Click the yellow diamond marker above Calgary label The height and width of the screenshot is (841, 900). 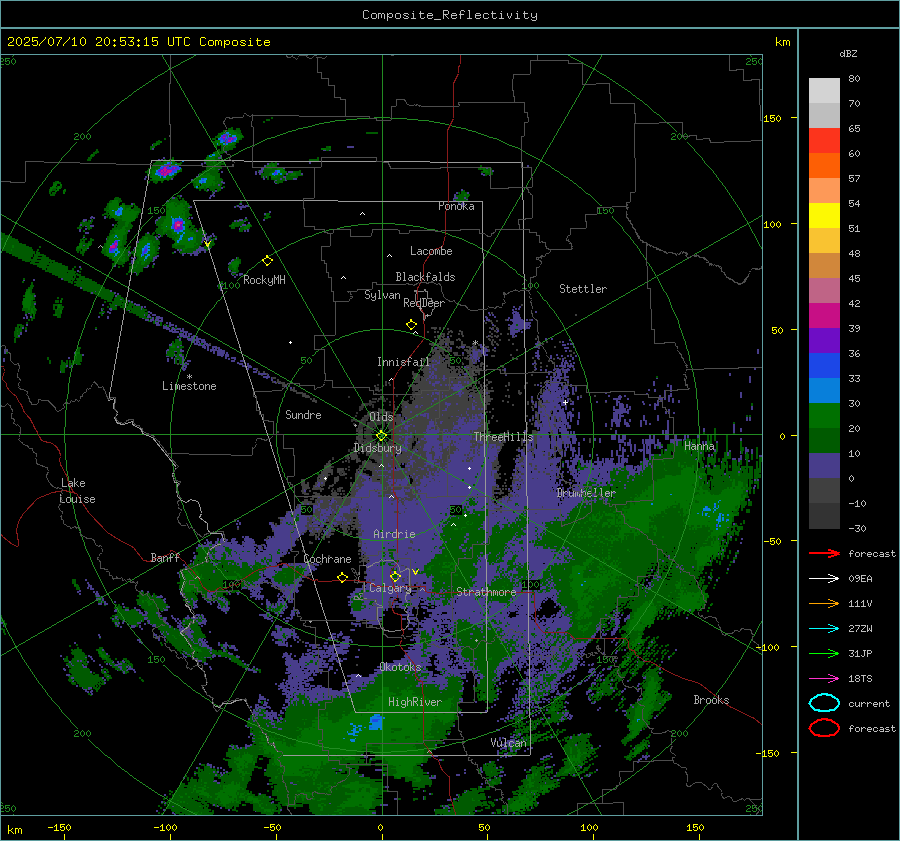click(x=395, y=576)
